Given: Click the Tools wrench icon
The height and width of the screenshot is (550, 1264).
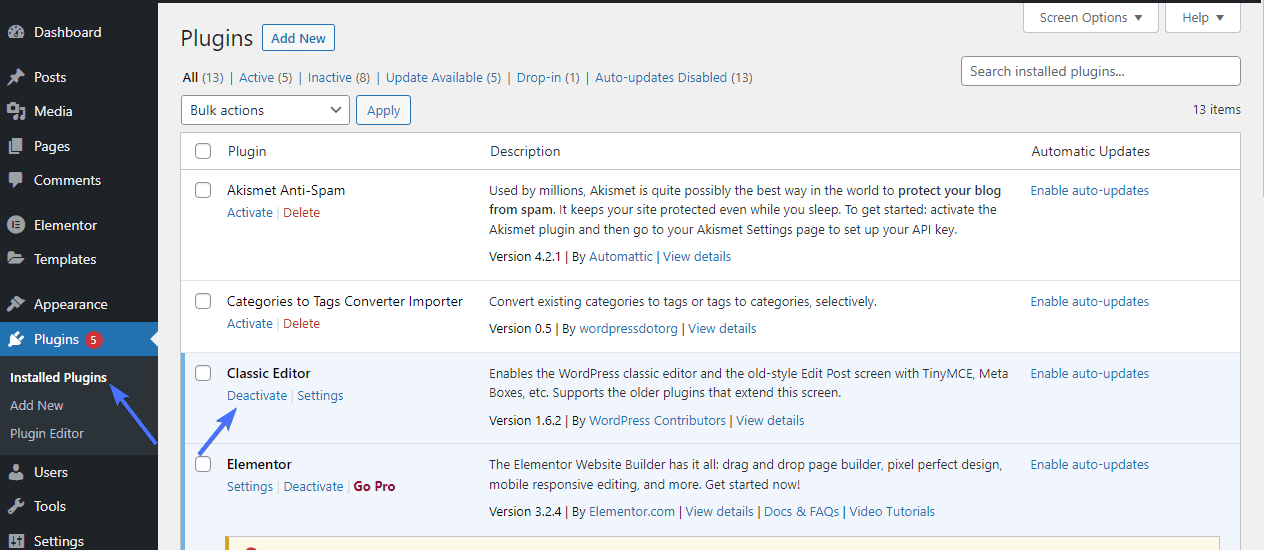Looking at the screenshot, I should tap(16, 506).
